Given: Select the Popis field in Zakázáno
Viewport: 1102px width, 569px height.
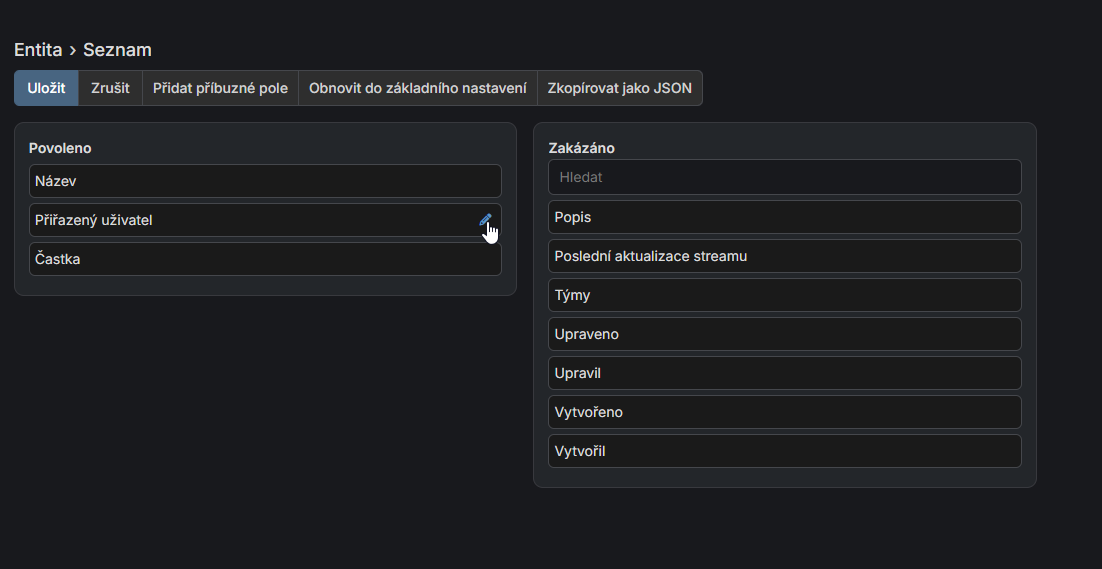Looking at the screenshot, I should (x=784, y=217).
